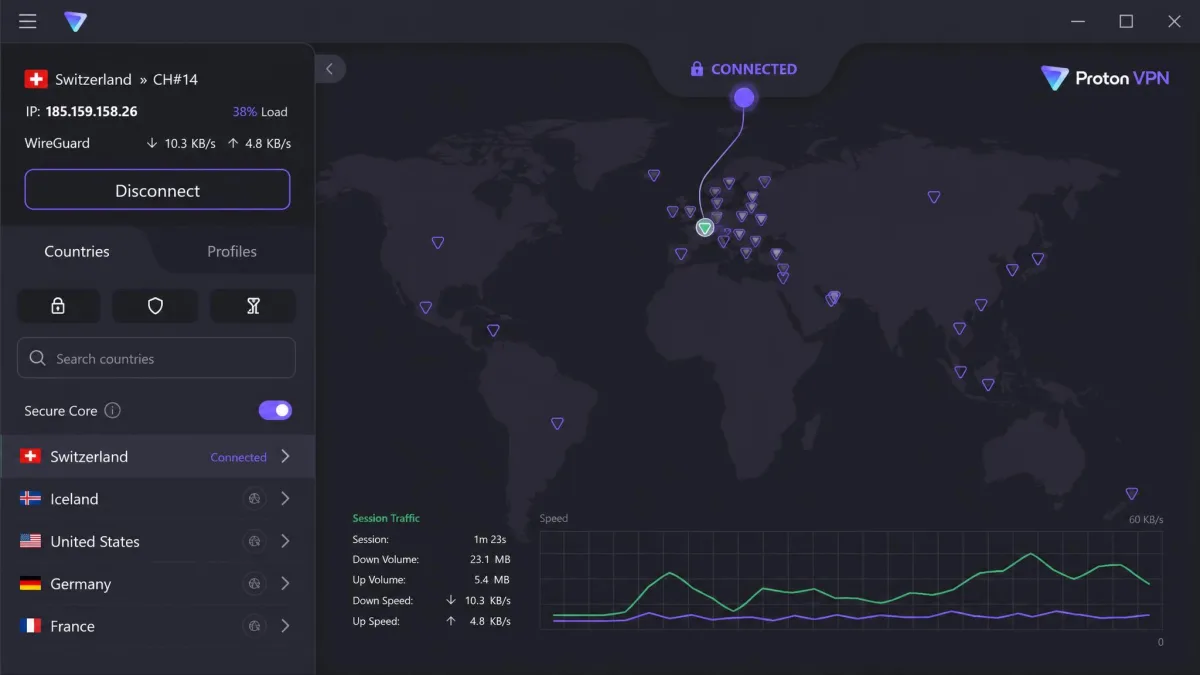Enable the NetShield shield icon
The width and height of the screenshot is (1200, 675).
point(155,306)
